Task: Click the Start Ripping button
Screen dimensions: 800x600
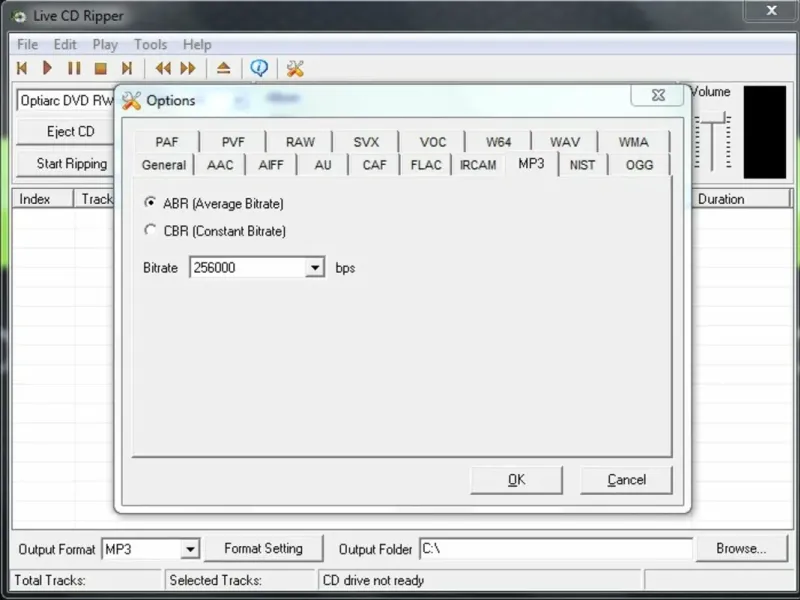Action: [x=66, y=164]
